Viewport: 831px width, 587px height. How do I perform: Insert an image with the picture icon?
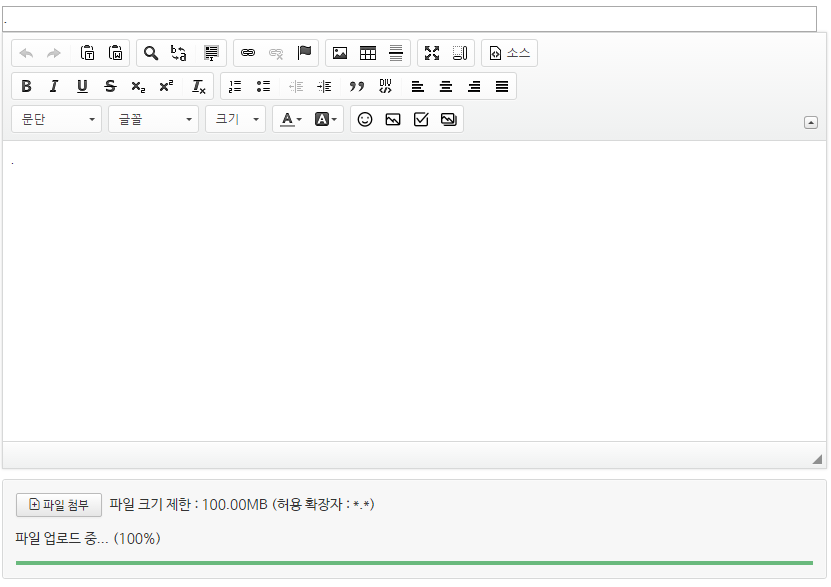340,53
